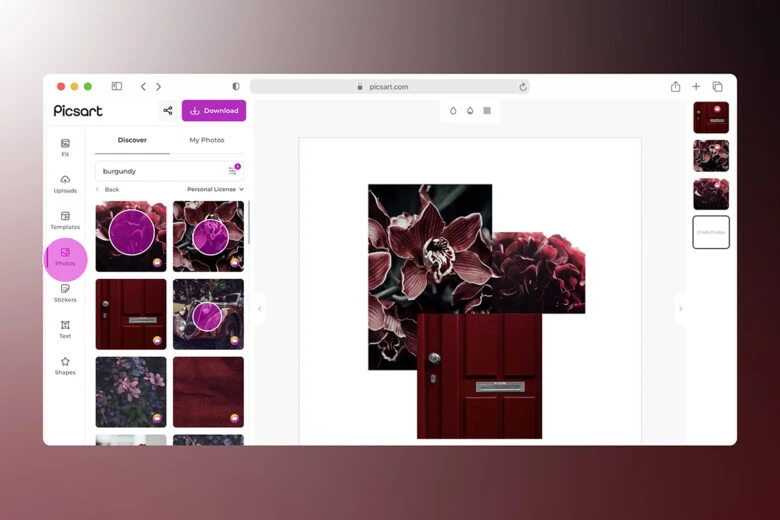Open the Templates panel

tap(65, 220)
